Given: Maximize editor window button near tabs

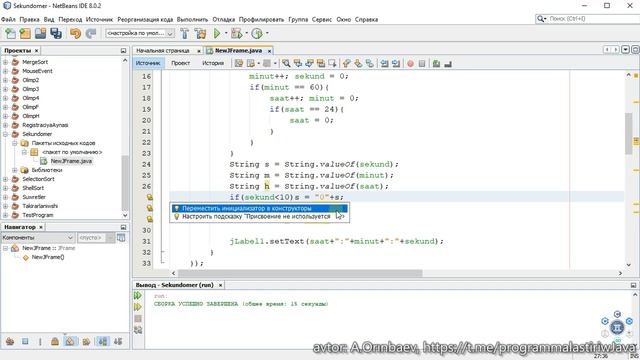Looking at the screenshot, I should click(x=635, y=50).
